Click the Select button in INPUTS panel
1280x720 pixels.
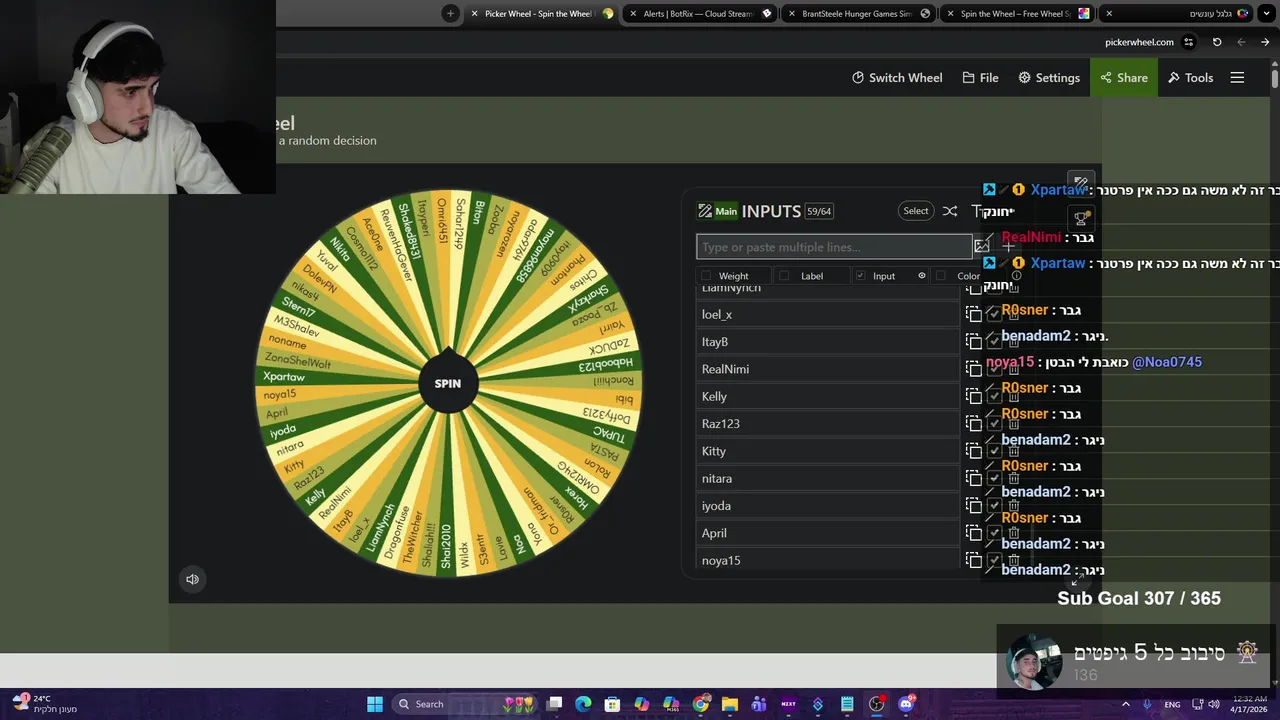point(916,211)
